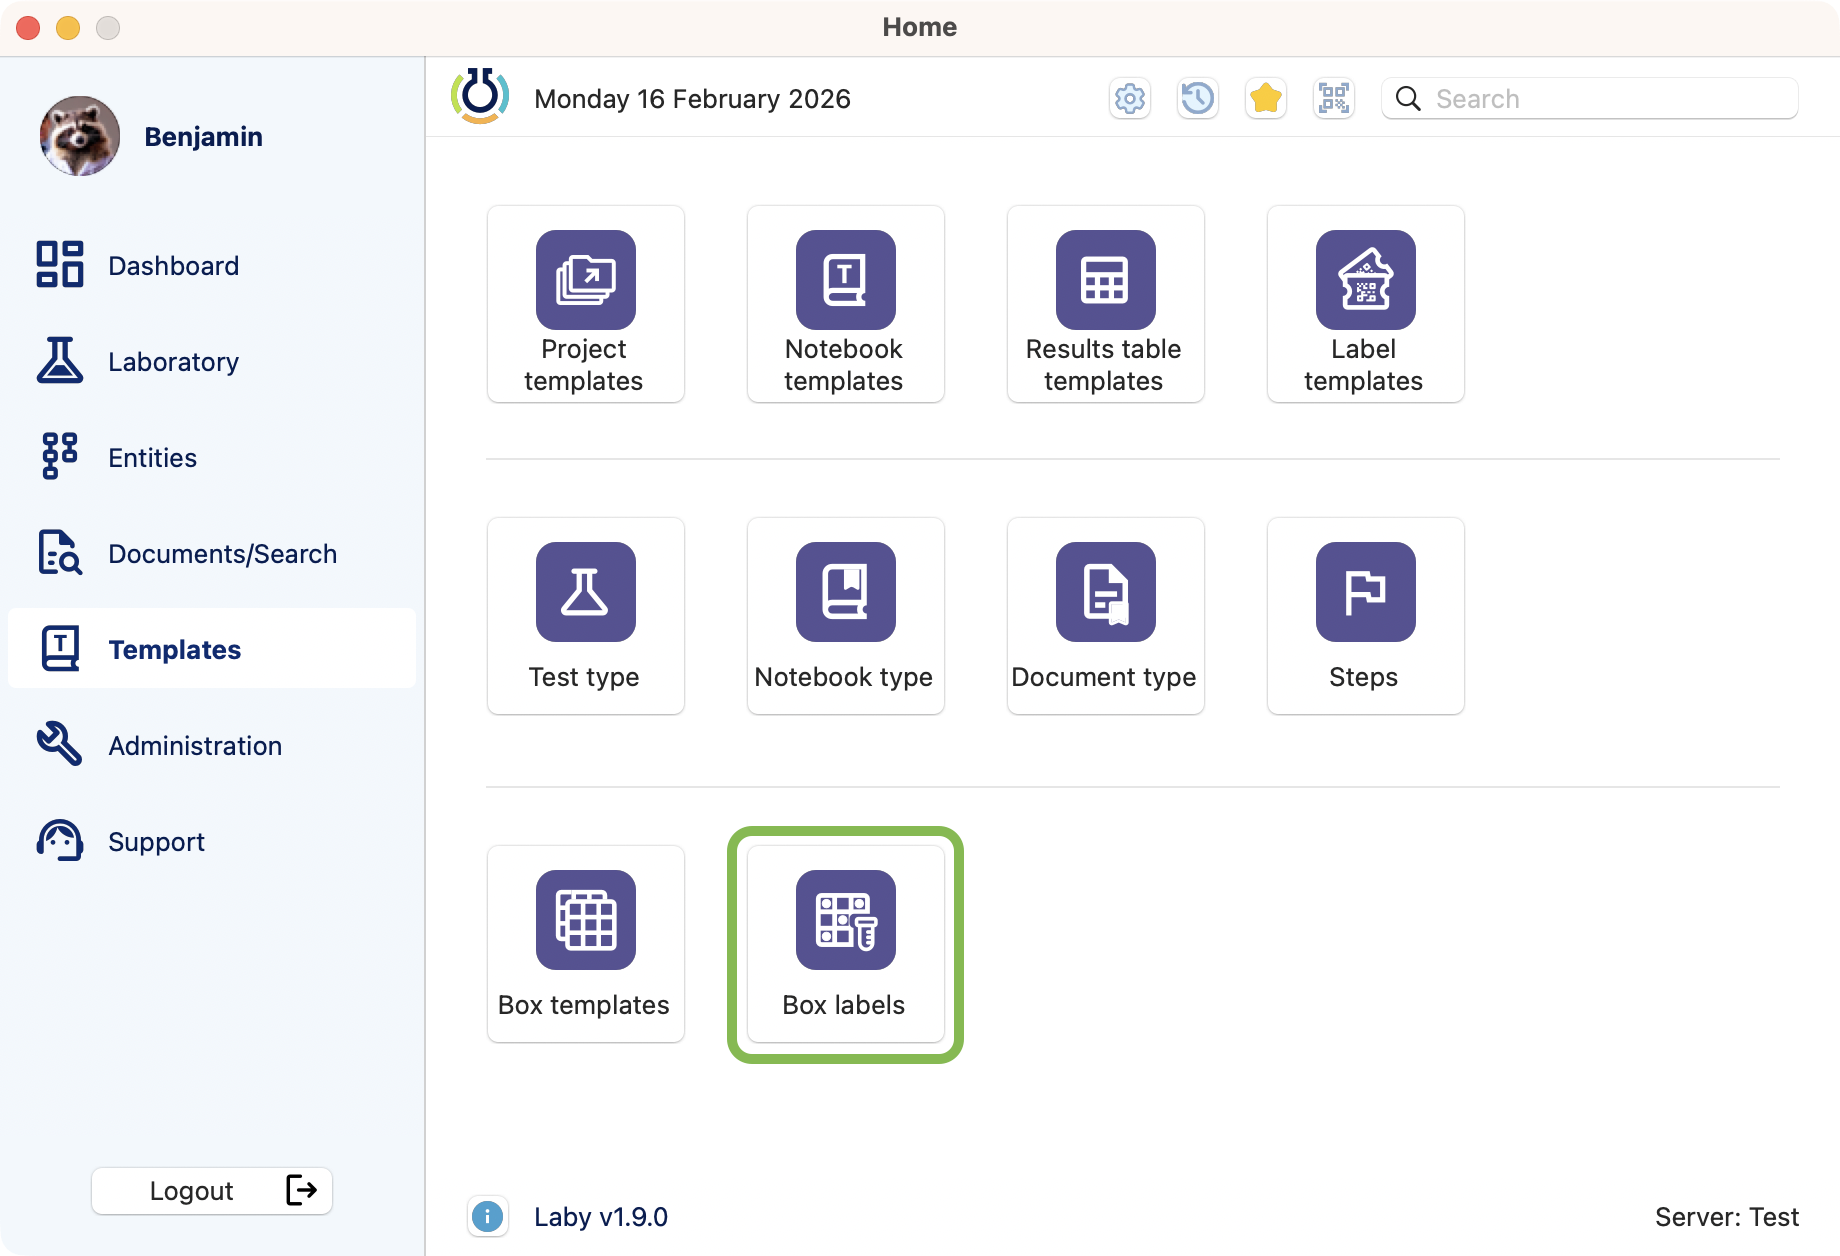Select the Test type icon
The height and width of the screenshot is (1256, 1840).
coord(585,592)
